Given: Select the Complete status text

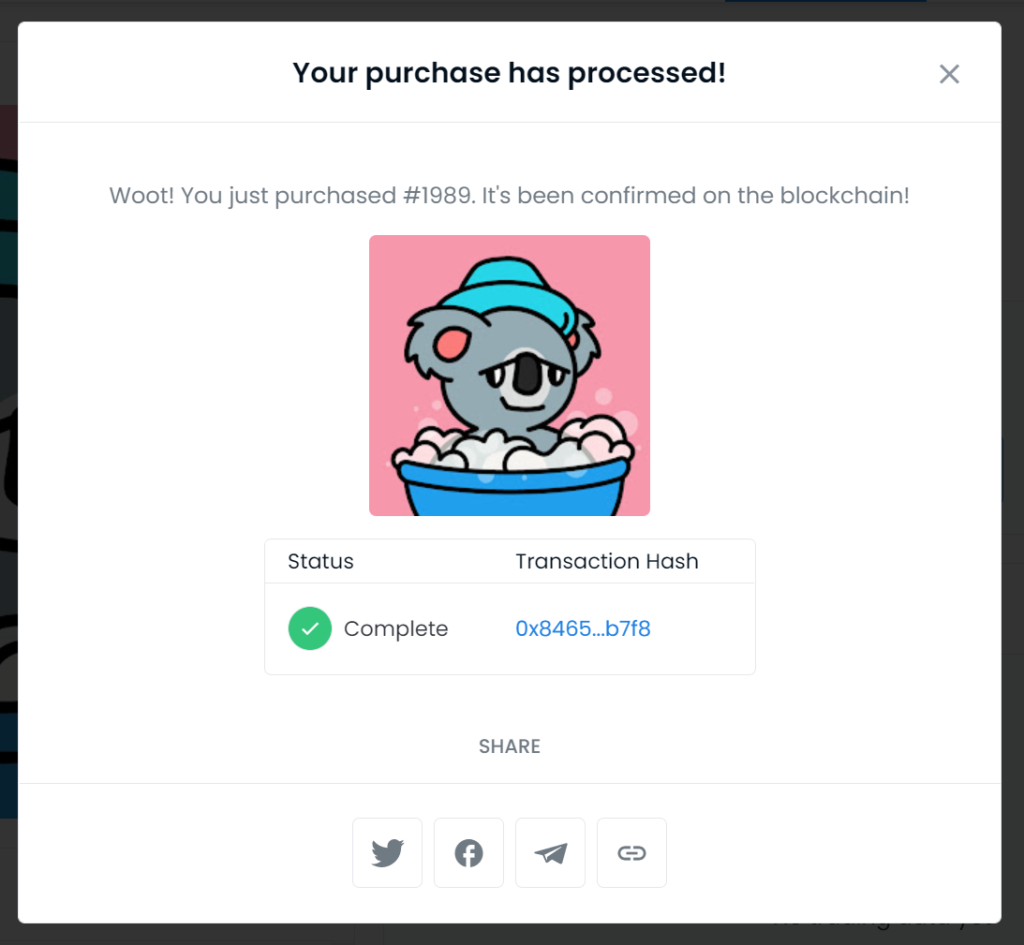Looking at the screenshot, I should point(396,628).
